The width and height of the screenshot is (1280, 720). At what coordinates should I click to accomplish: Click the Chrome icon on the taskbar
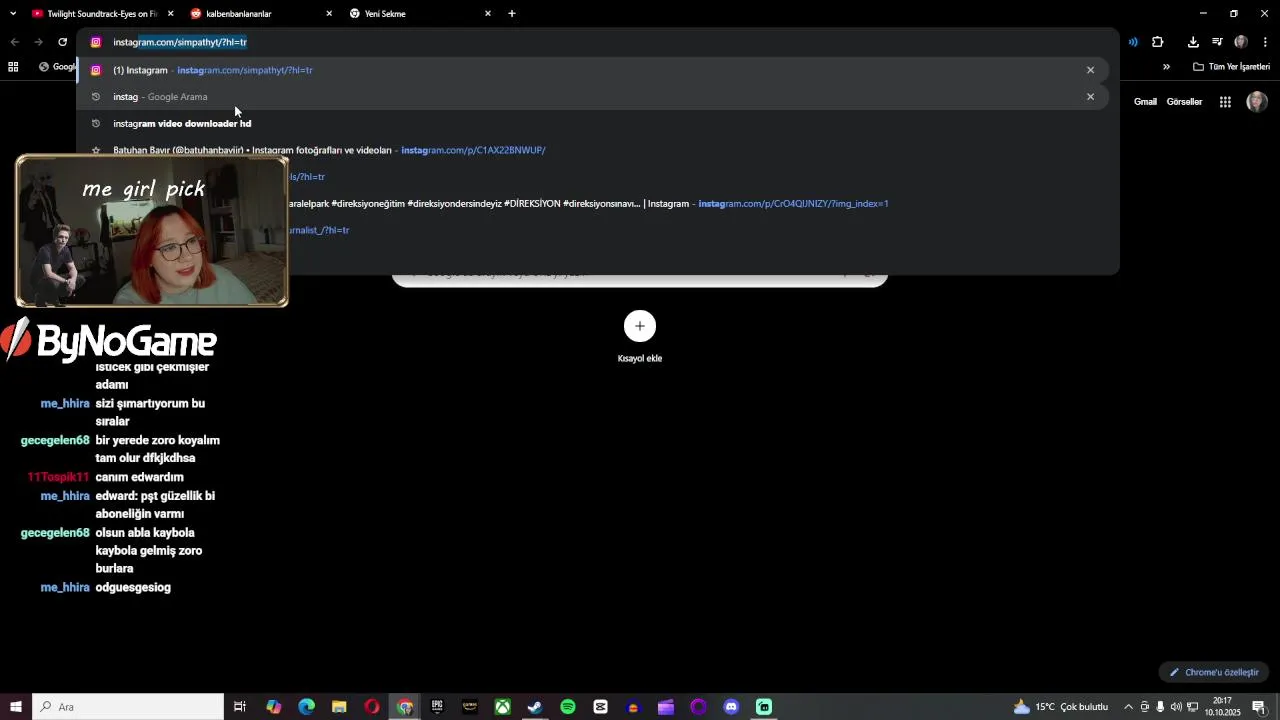click(404, 707)
